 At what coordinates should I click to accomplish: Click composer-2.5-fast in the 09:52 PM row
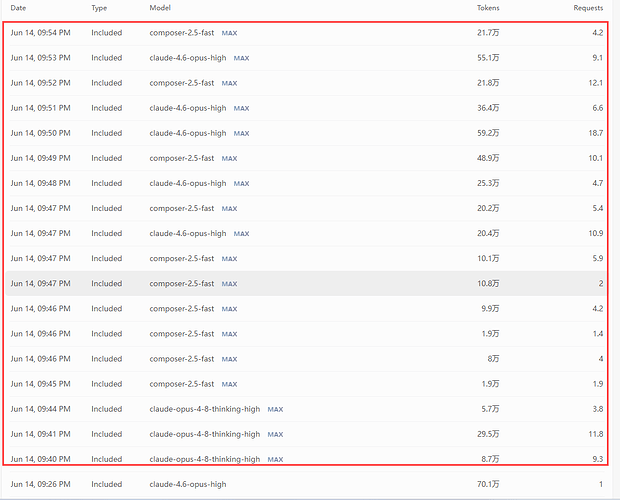coord(182,83)
